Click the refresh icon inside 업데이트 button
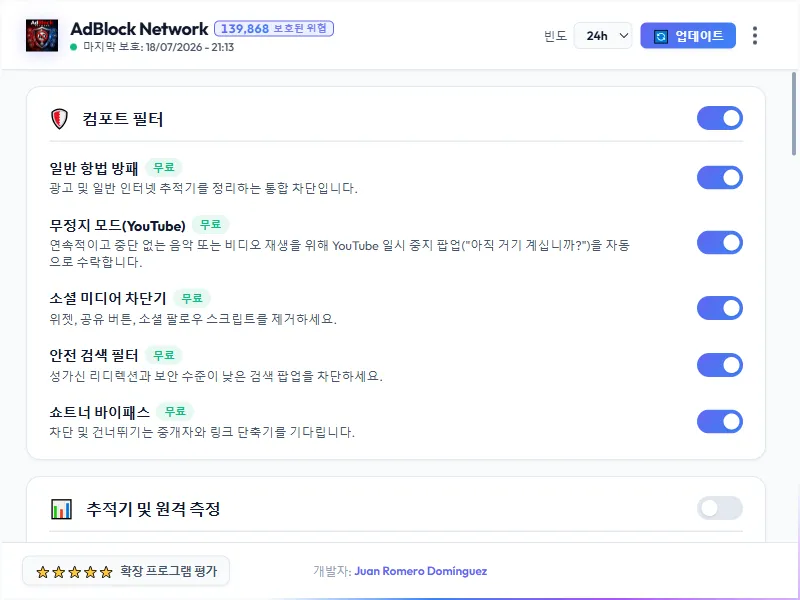This screenshot has width=800, height=600. pos(661,36)
